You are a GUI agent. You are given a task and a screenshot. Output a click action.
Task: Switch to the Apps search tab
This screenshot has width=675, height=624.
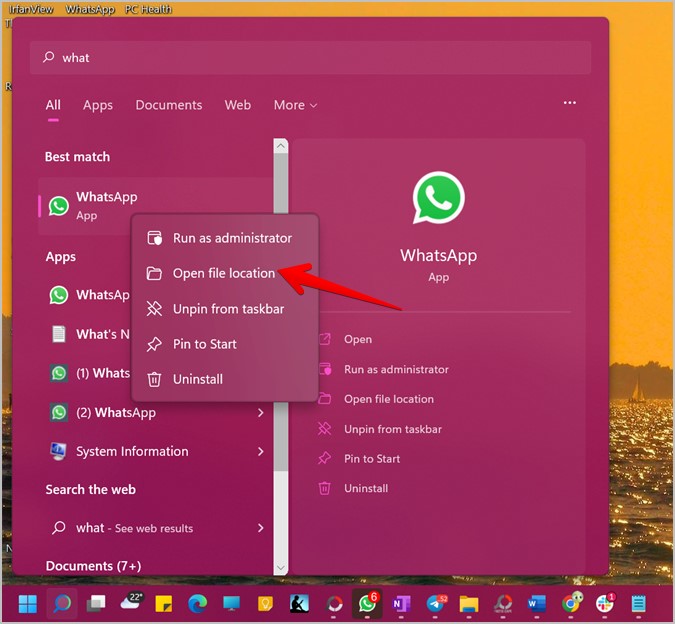pos(98,105)
